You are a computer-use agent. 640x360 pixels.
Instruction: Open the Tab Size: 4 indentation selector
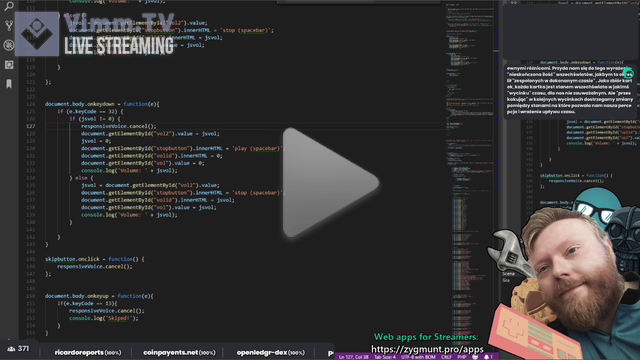point(385,357)
